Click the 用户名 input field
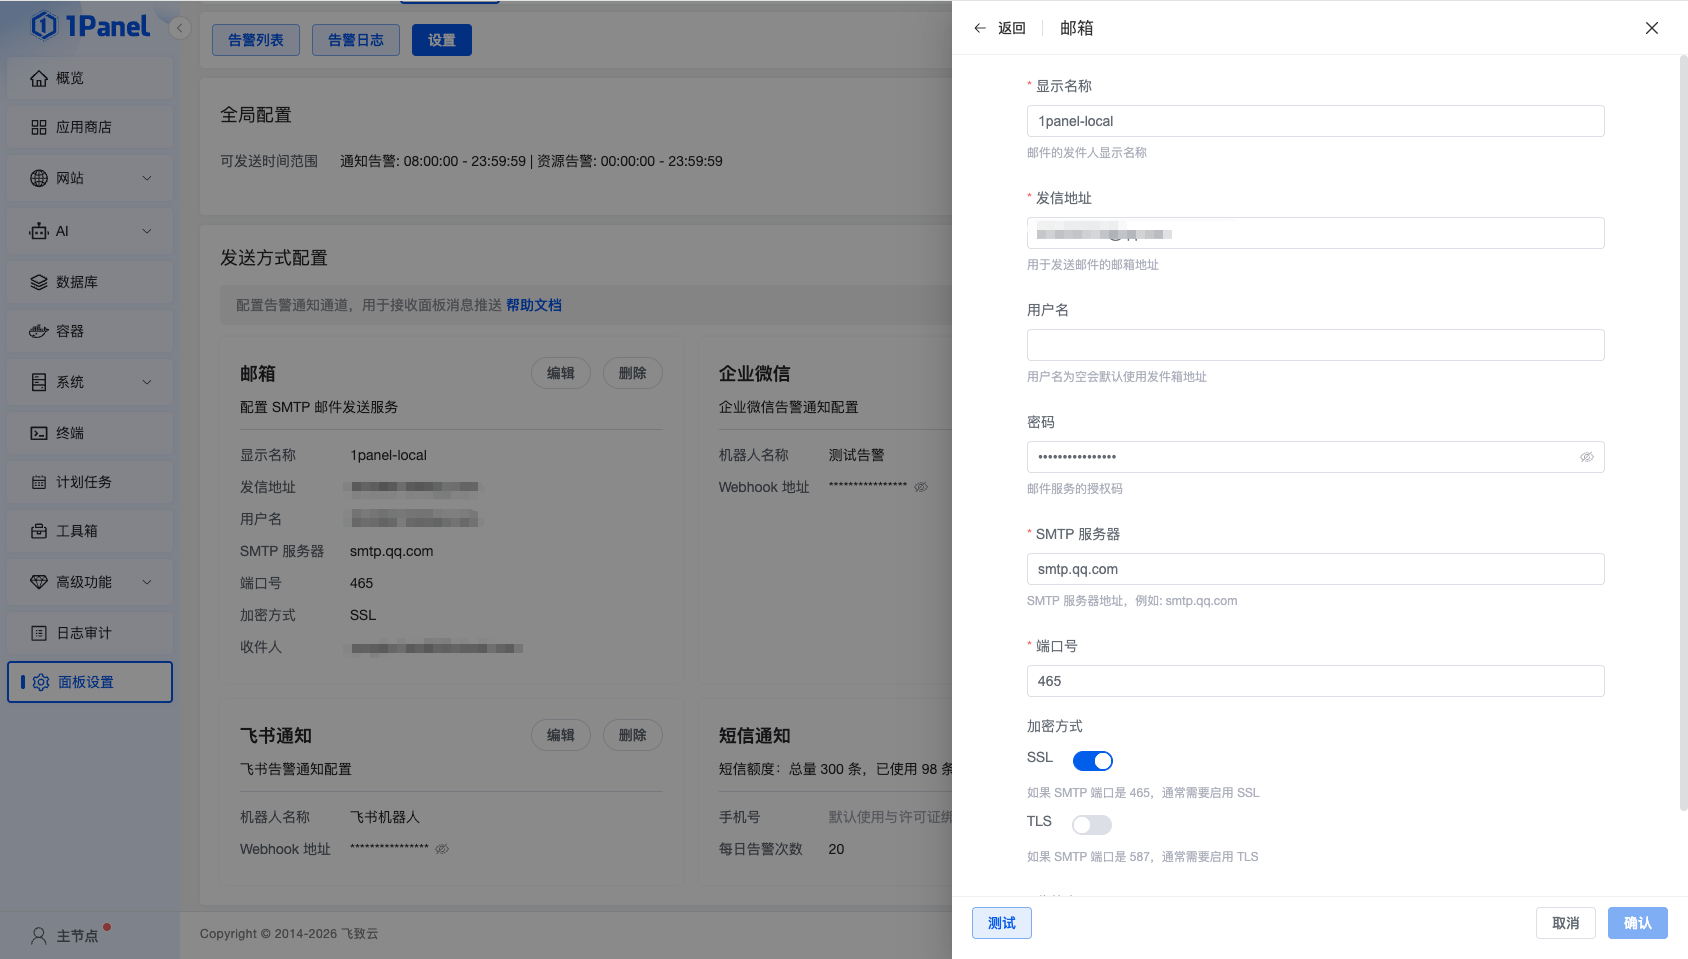1688x959 pixels. [x=1315, y=345]
